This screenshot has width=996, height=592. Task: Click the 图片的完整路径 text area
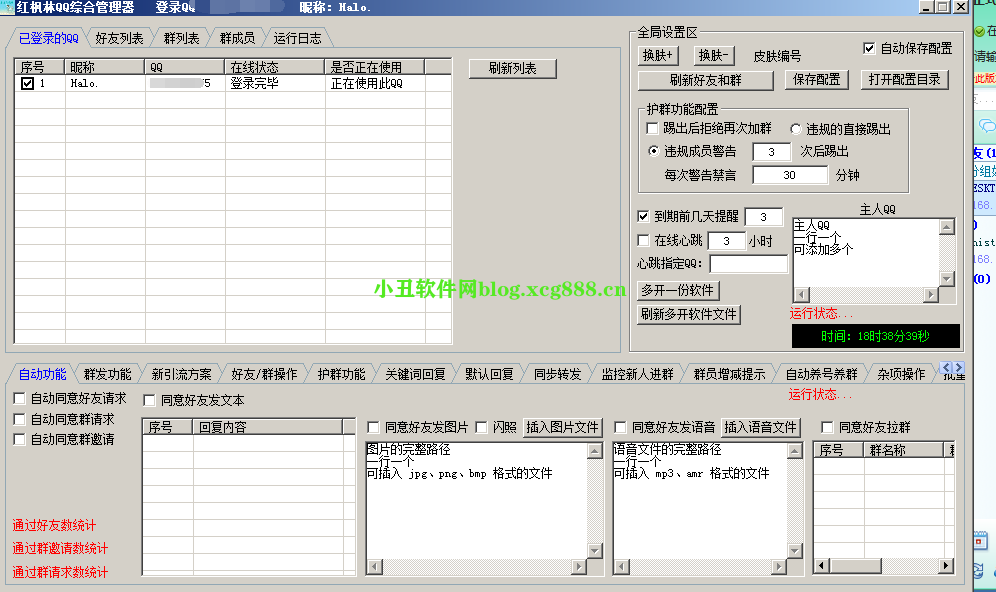pos(476,501)
